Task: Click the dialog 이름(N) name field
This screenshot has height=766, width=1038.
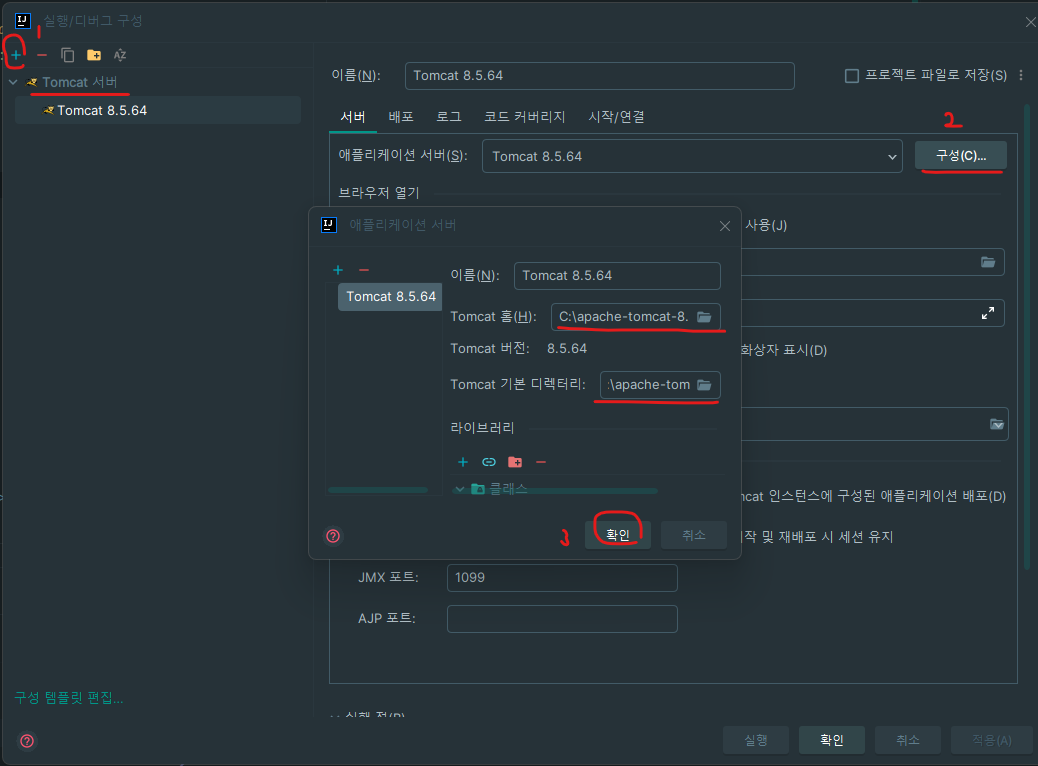Action: [x=617, y=275]
